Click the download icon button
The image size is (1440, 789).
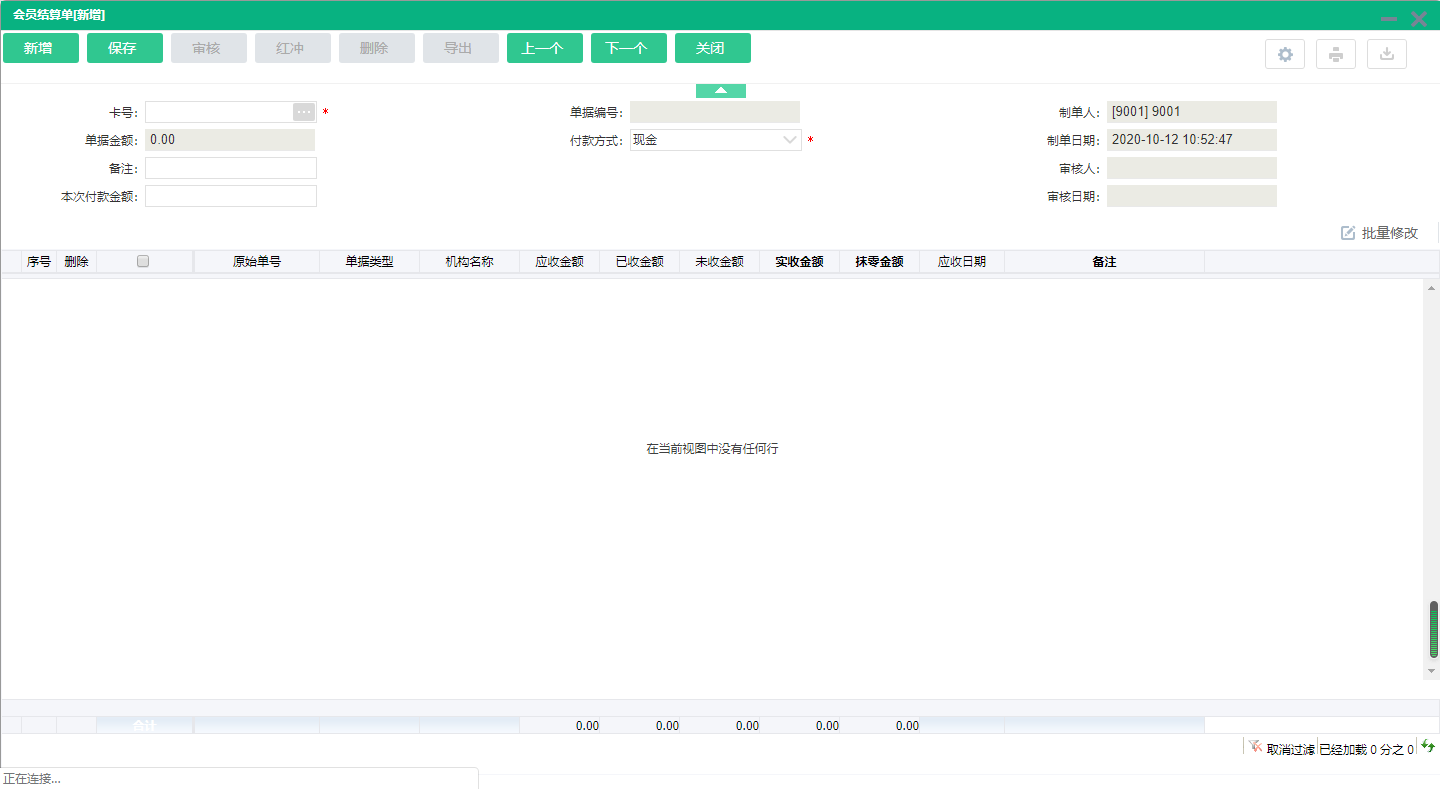coord(1387,54)
